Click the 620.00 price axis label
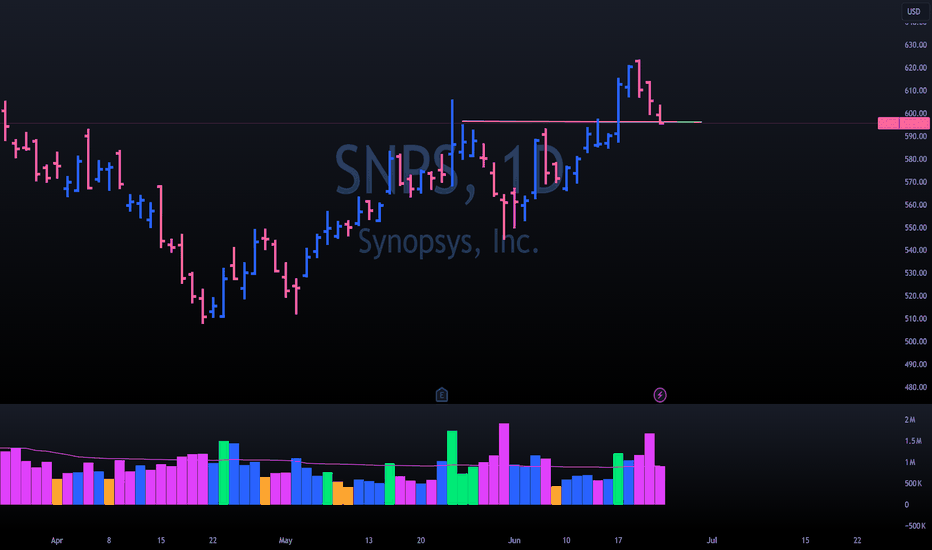The height and width of the screenshot is (550, 932). coord(915,68)
